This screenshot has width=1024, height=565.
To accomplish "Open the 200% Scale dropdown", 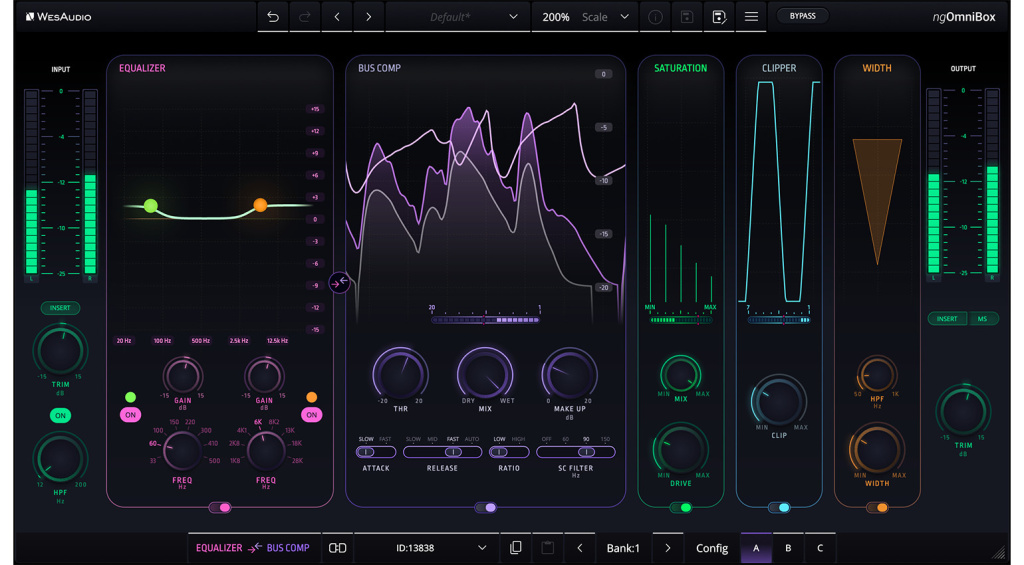I will pyautogui.click(x=585, y=17).
